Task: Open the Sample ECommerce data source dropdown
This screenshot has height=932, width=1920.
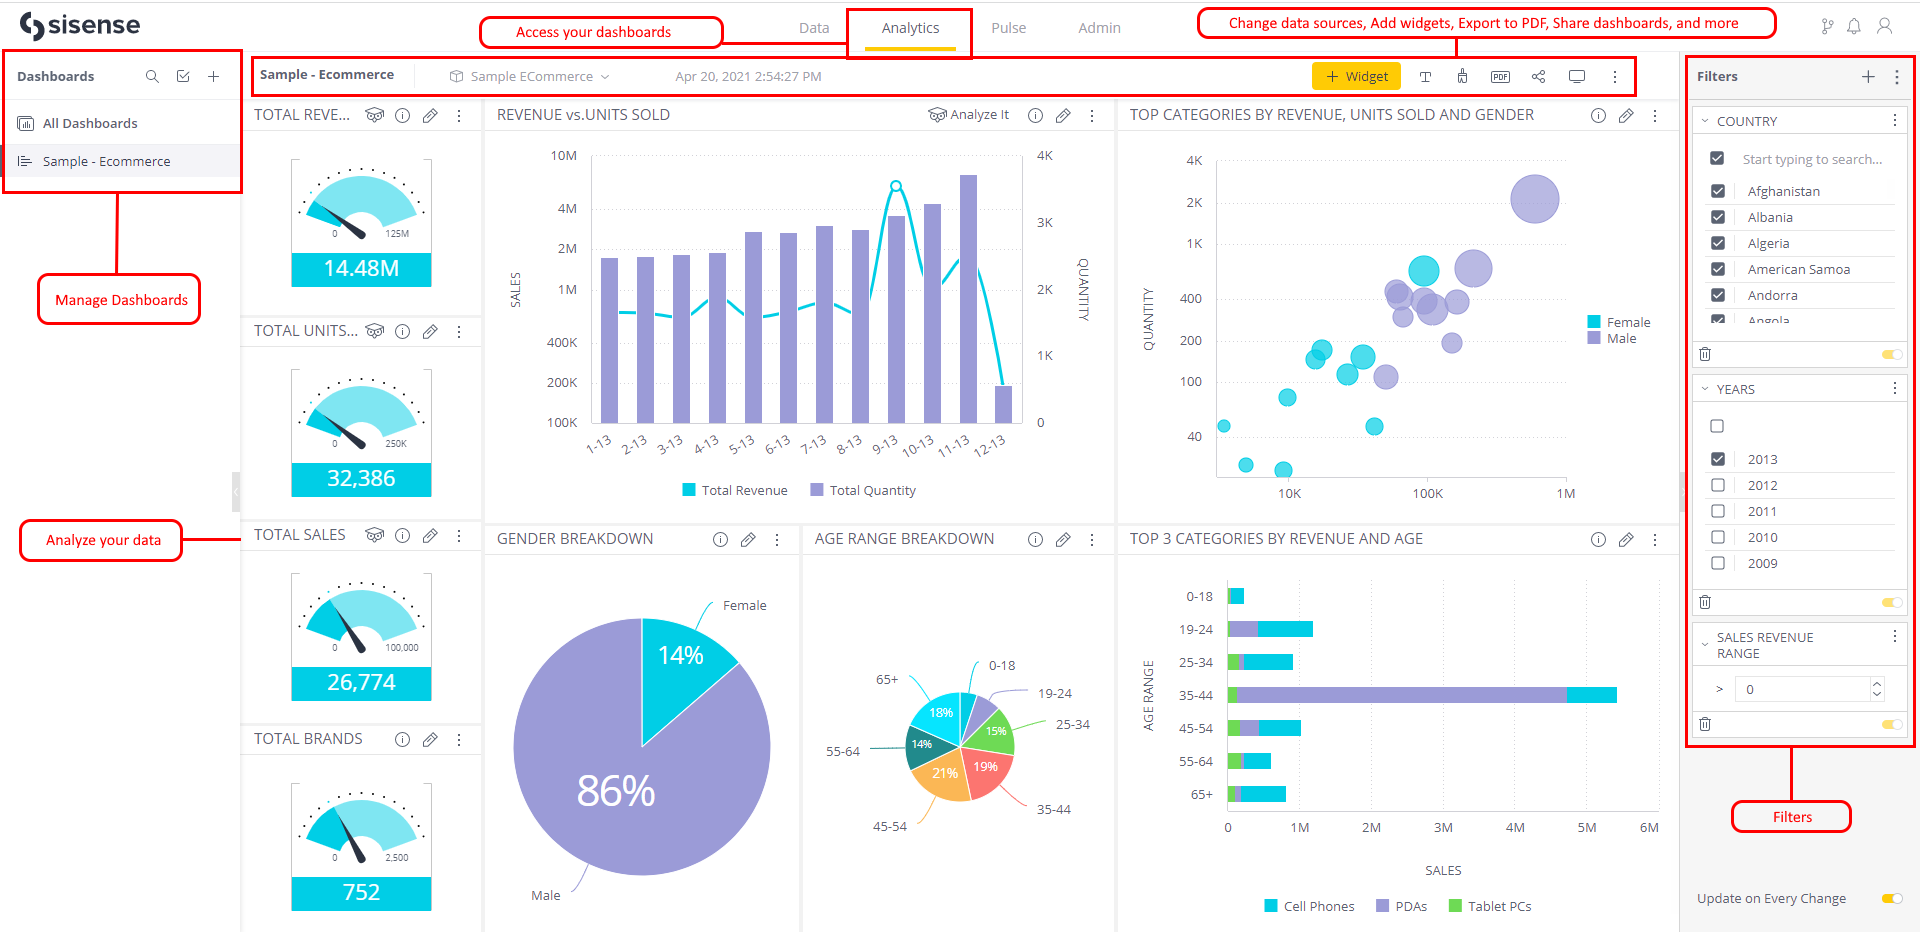Action: coord(529,76)
